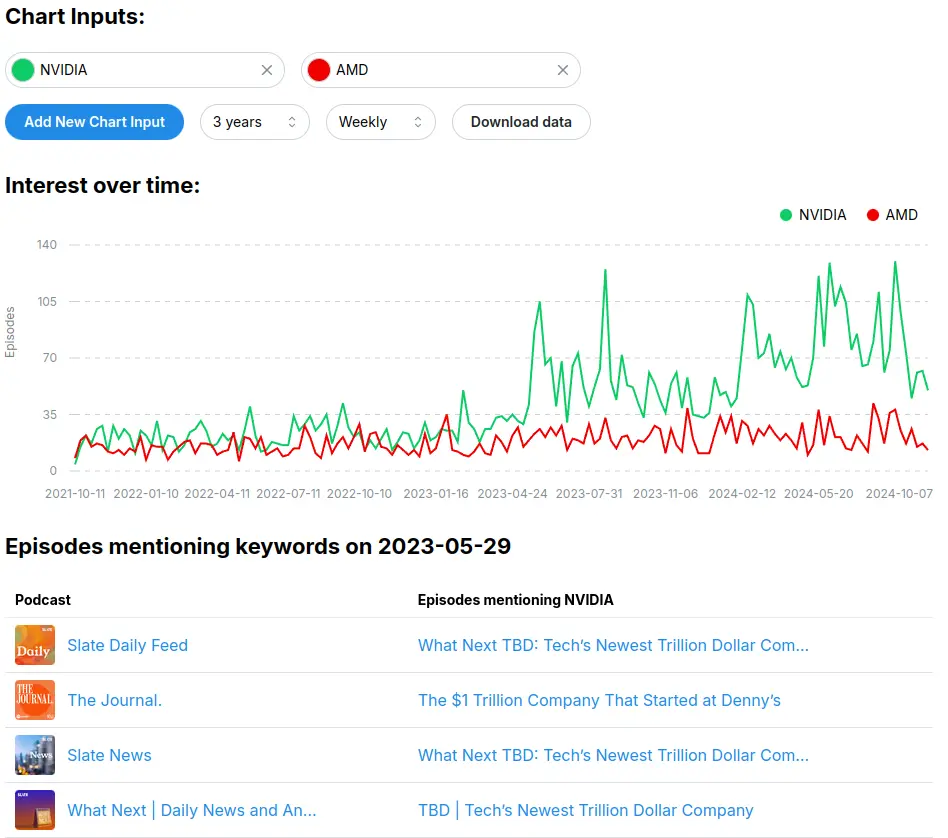Click Add New Chart Input button

coord(94,122)
